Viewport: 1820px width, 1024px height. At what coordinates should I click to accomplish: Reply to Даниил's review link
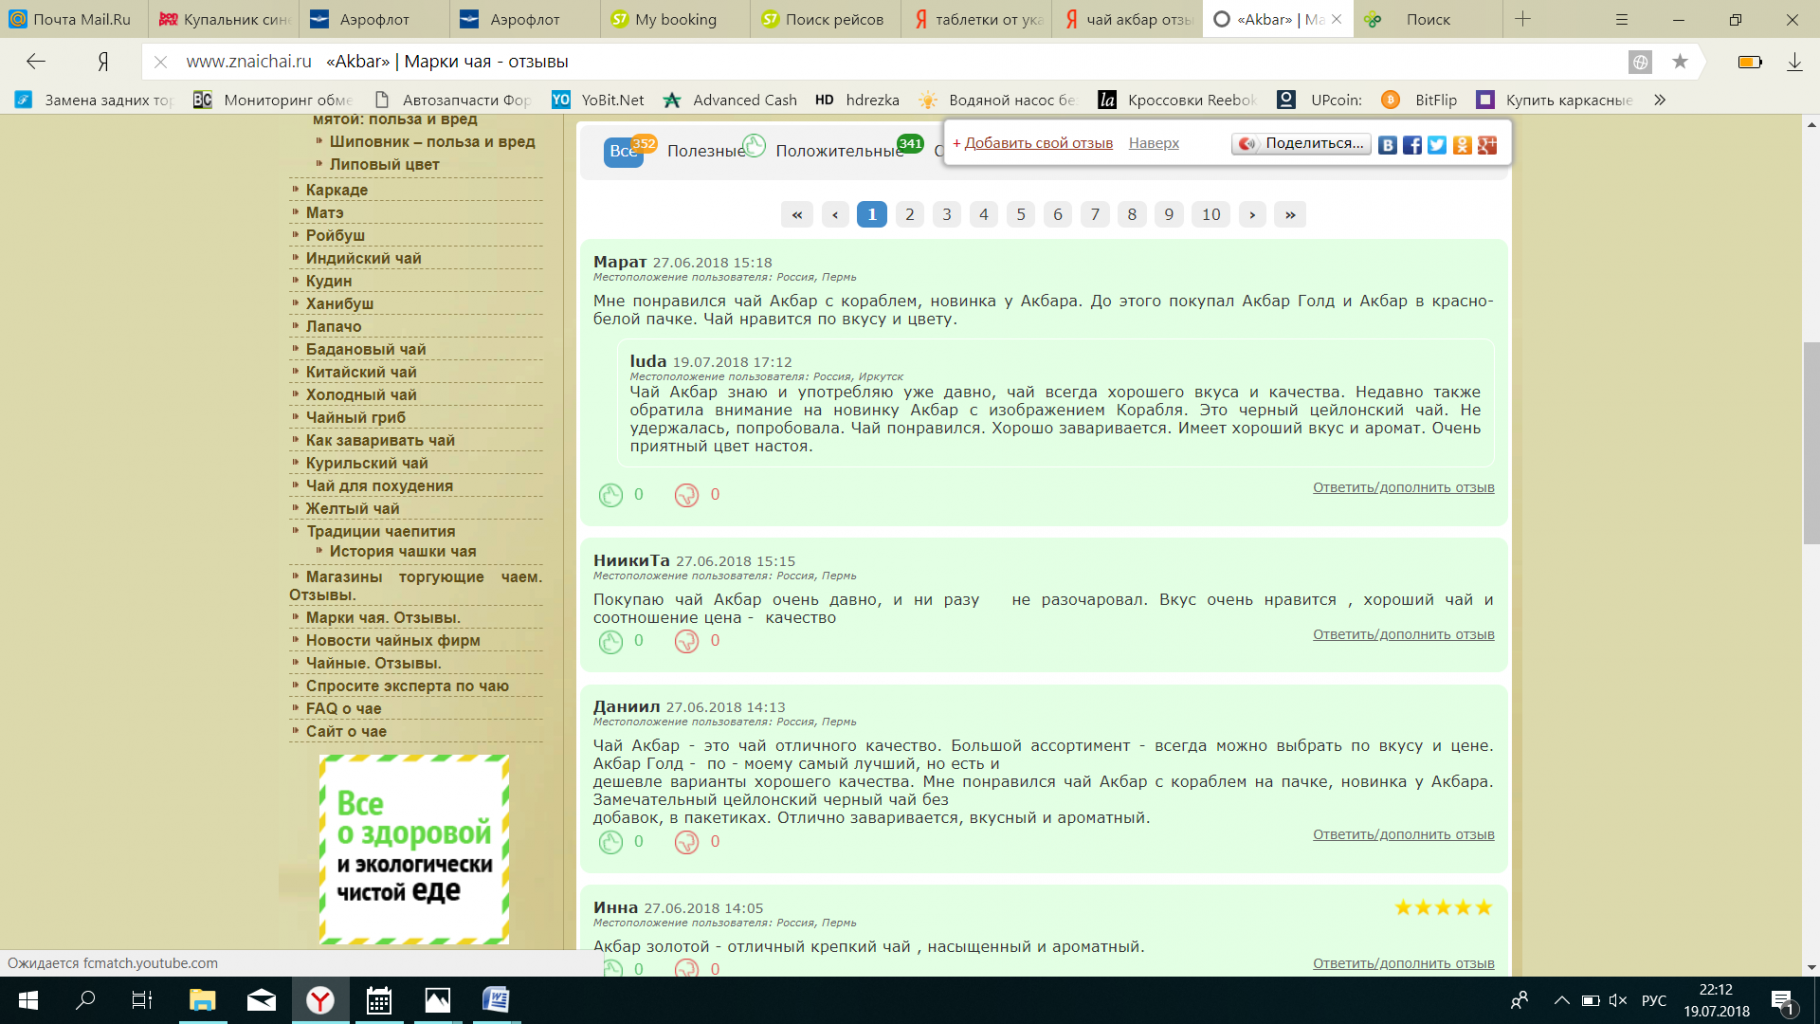(1403, 834)
